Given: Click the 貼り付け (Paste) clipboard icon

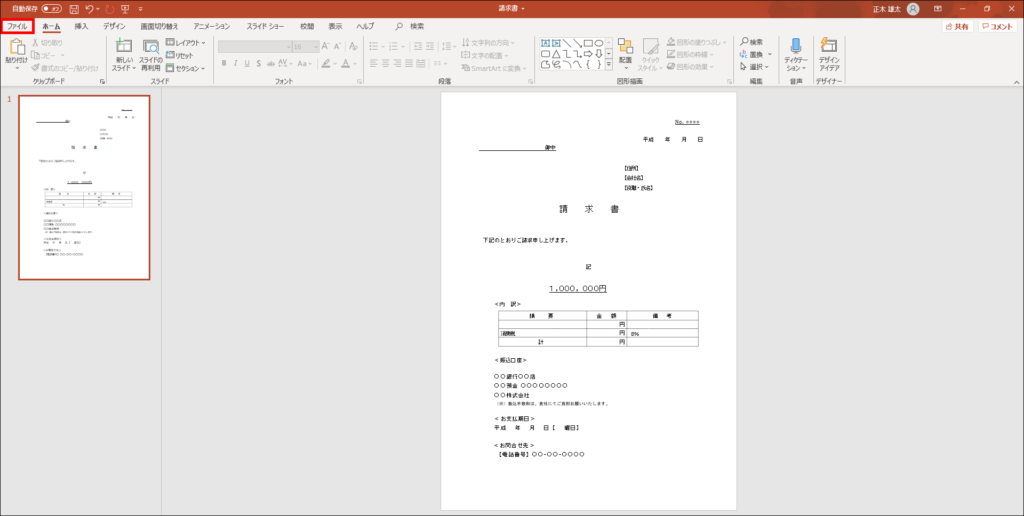Looking at the screenshot, I should [16, 47].
